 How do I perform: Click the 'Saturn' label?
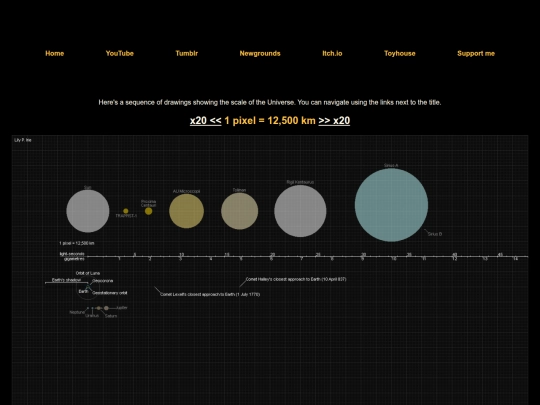click(x=111, y=316)
